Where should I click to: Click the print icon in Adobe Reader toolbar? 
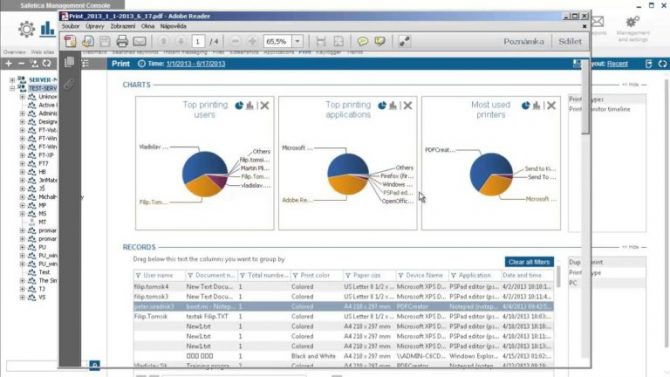[x=122, y=41]
